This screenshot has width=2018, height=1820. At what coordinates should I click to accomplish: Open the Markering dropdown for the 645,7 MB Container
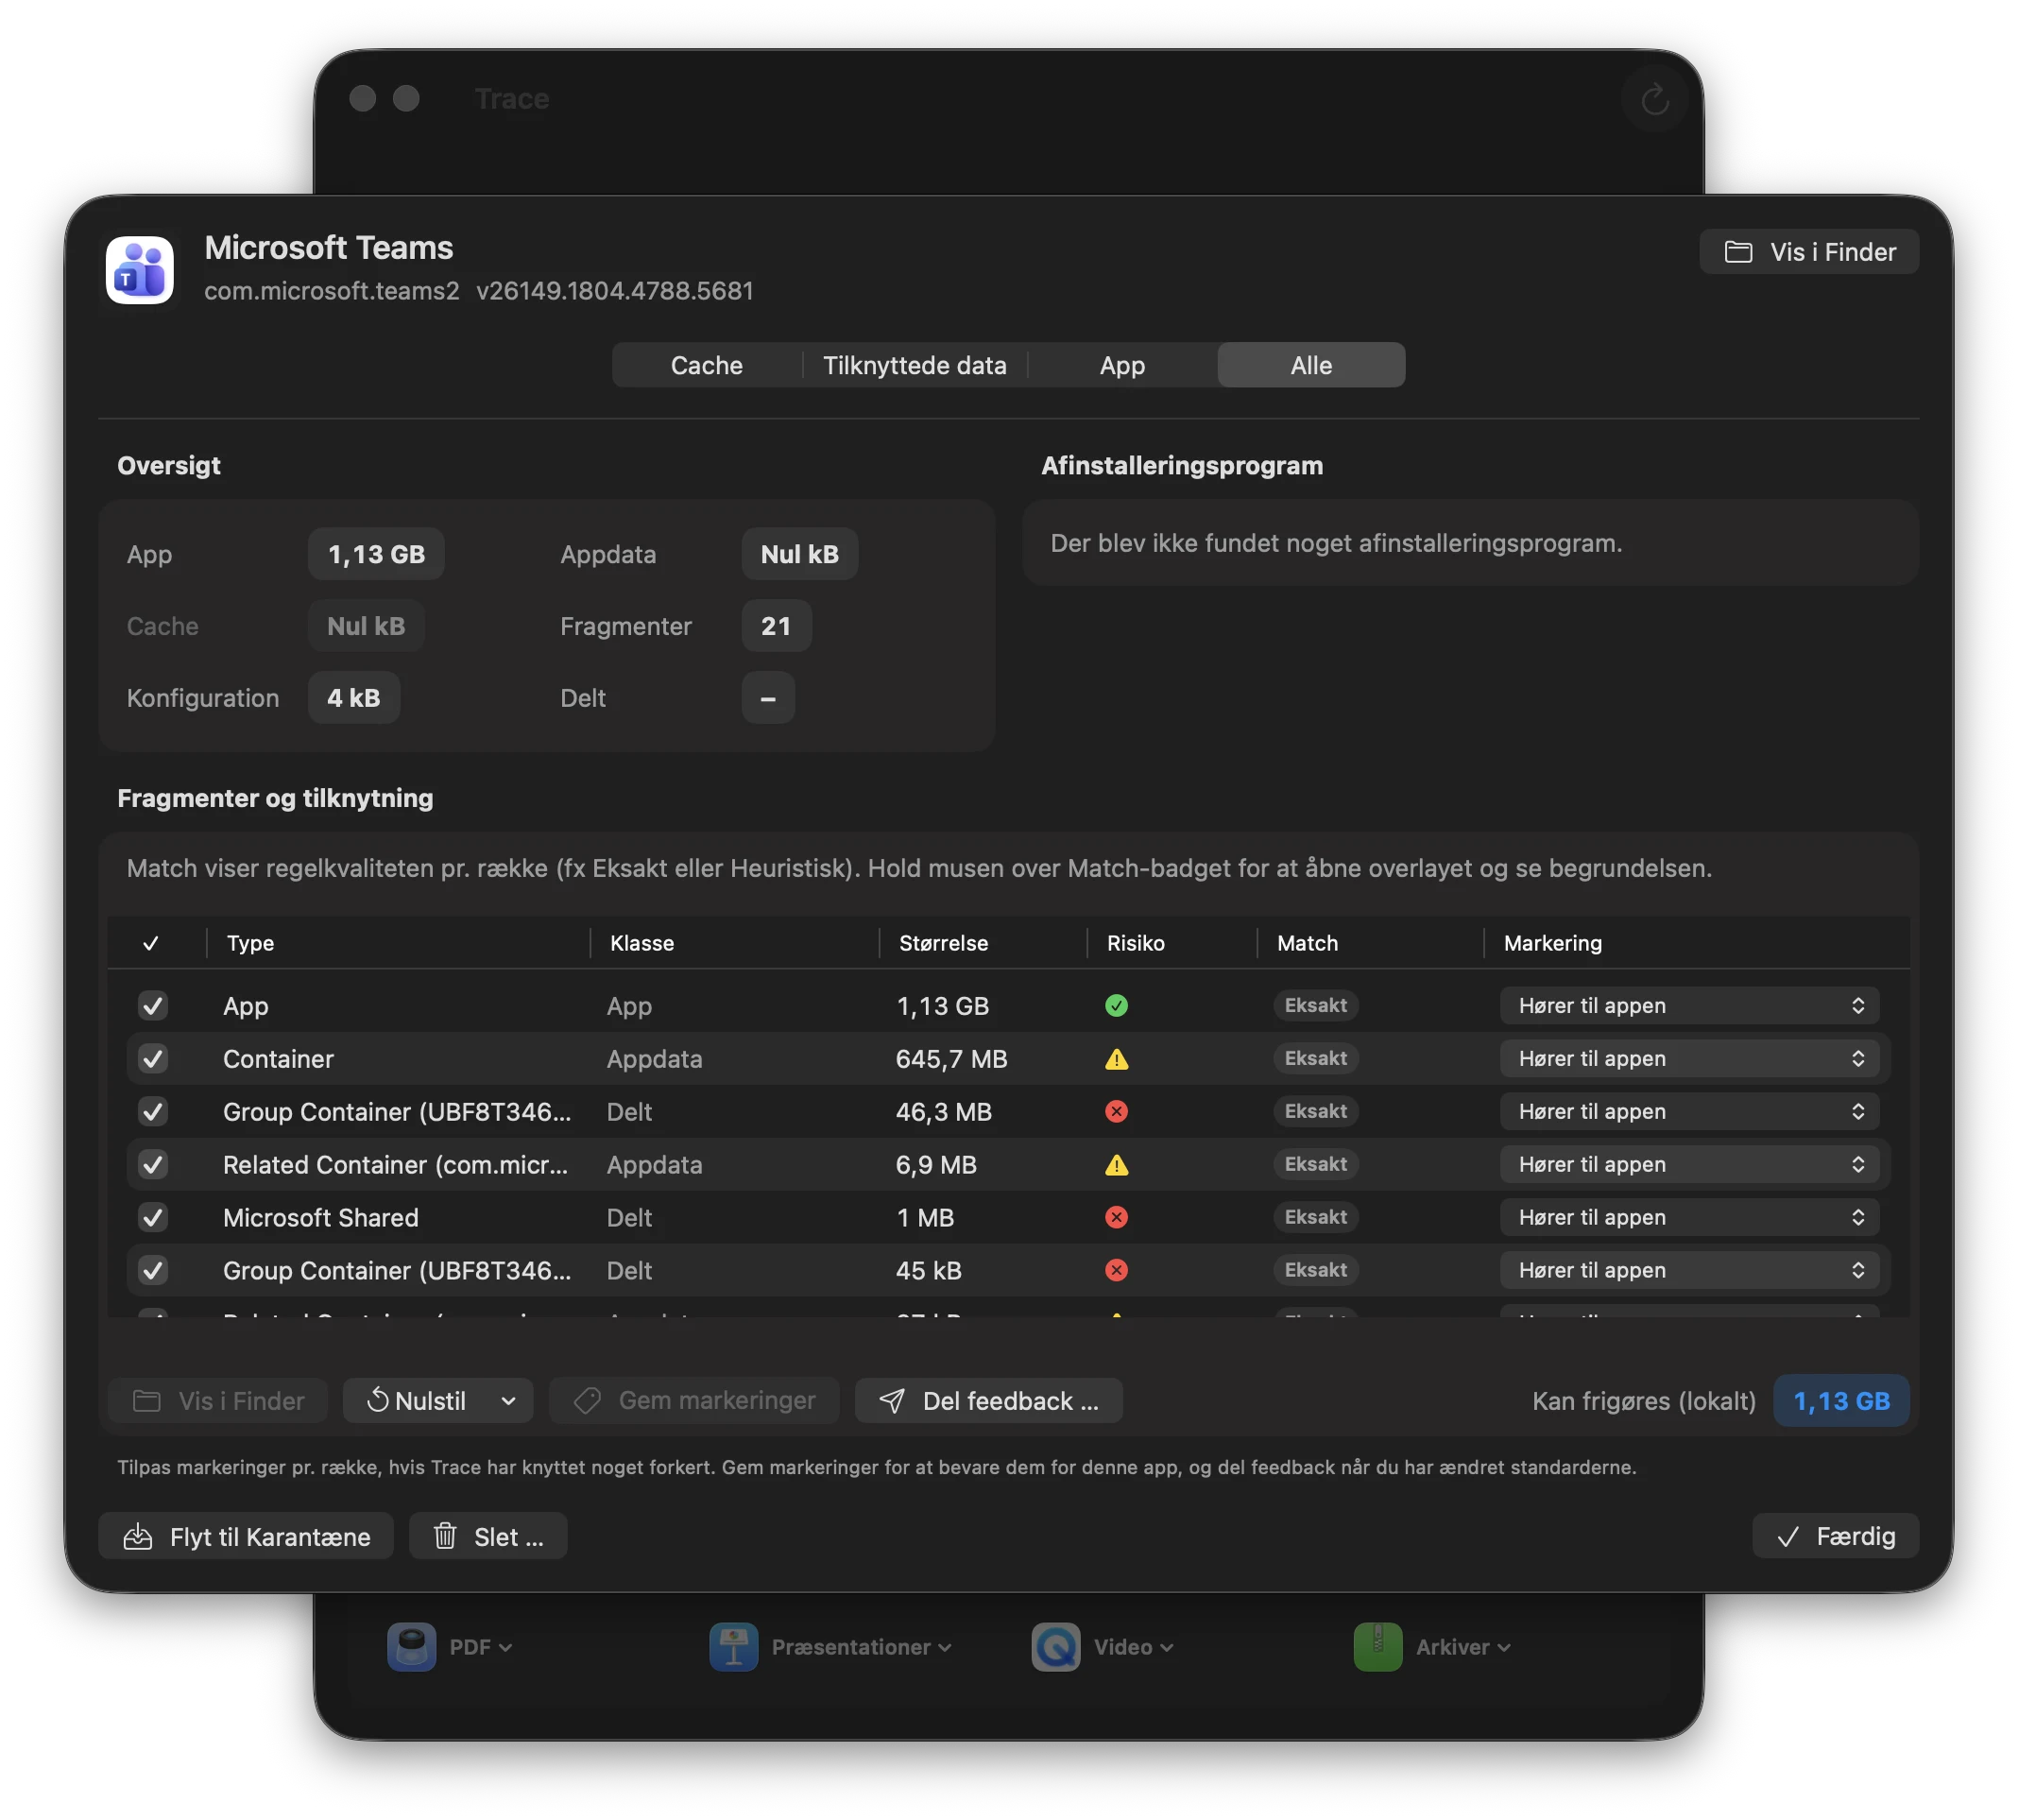pos(1688,1058)
